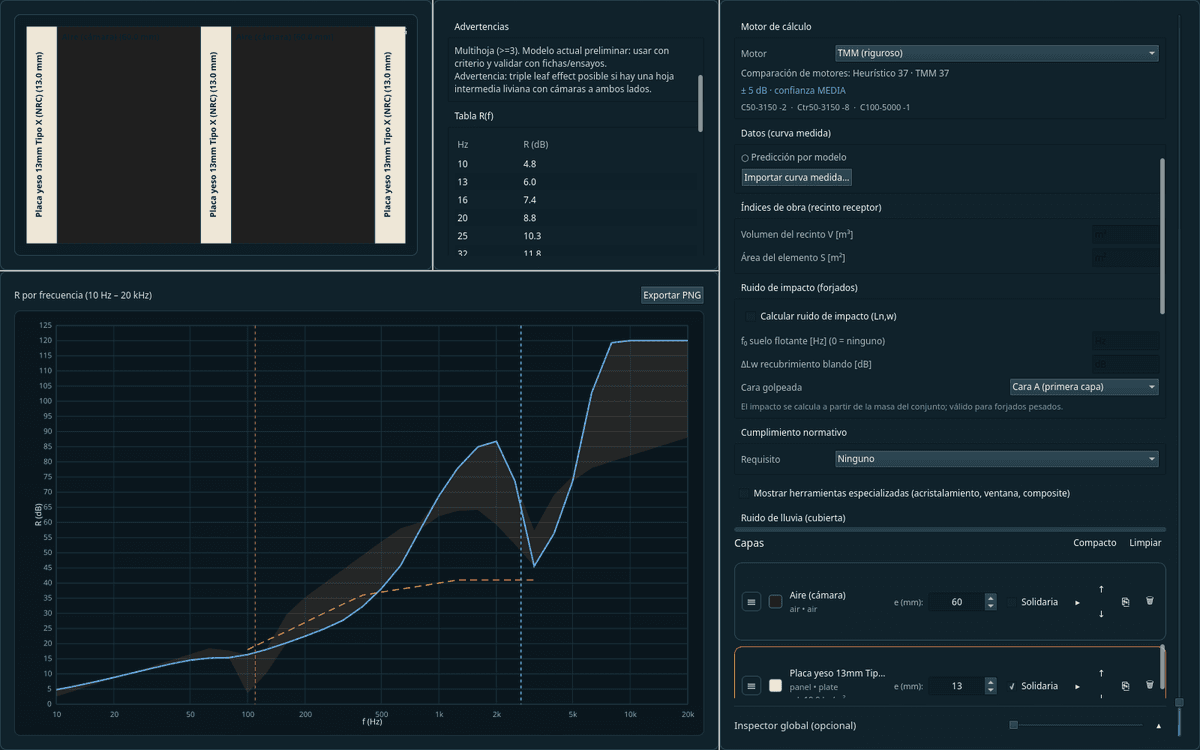
Task: Grab the drag handle of Aire (cámara) layer
Action: 751,602
